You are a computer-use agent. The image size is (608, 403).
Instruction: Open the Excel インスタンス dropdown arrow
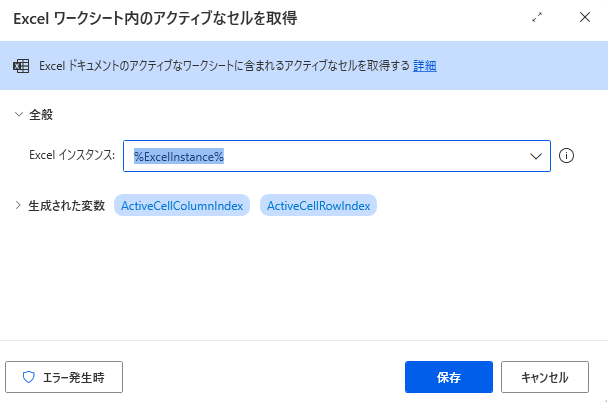tap(535, 156)
